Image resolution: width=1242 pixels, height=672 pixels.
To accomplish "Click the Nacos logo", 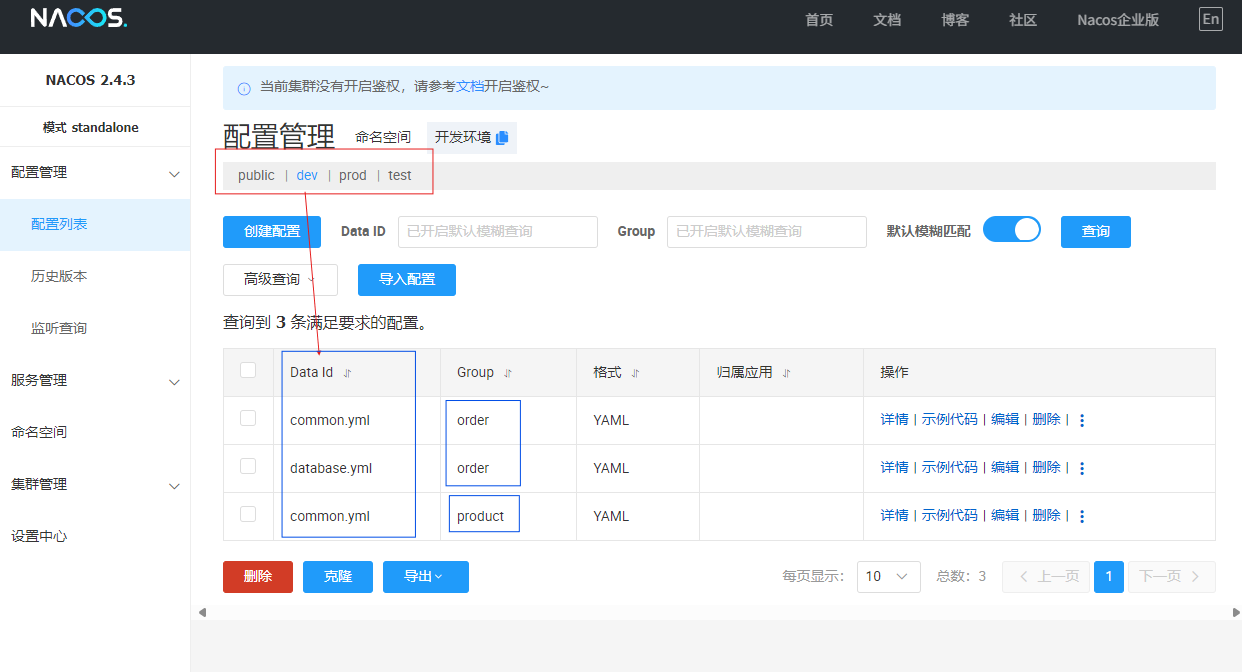I will (x=79, y=19).
